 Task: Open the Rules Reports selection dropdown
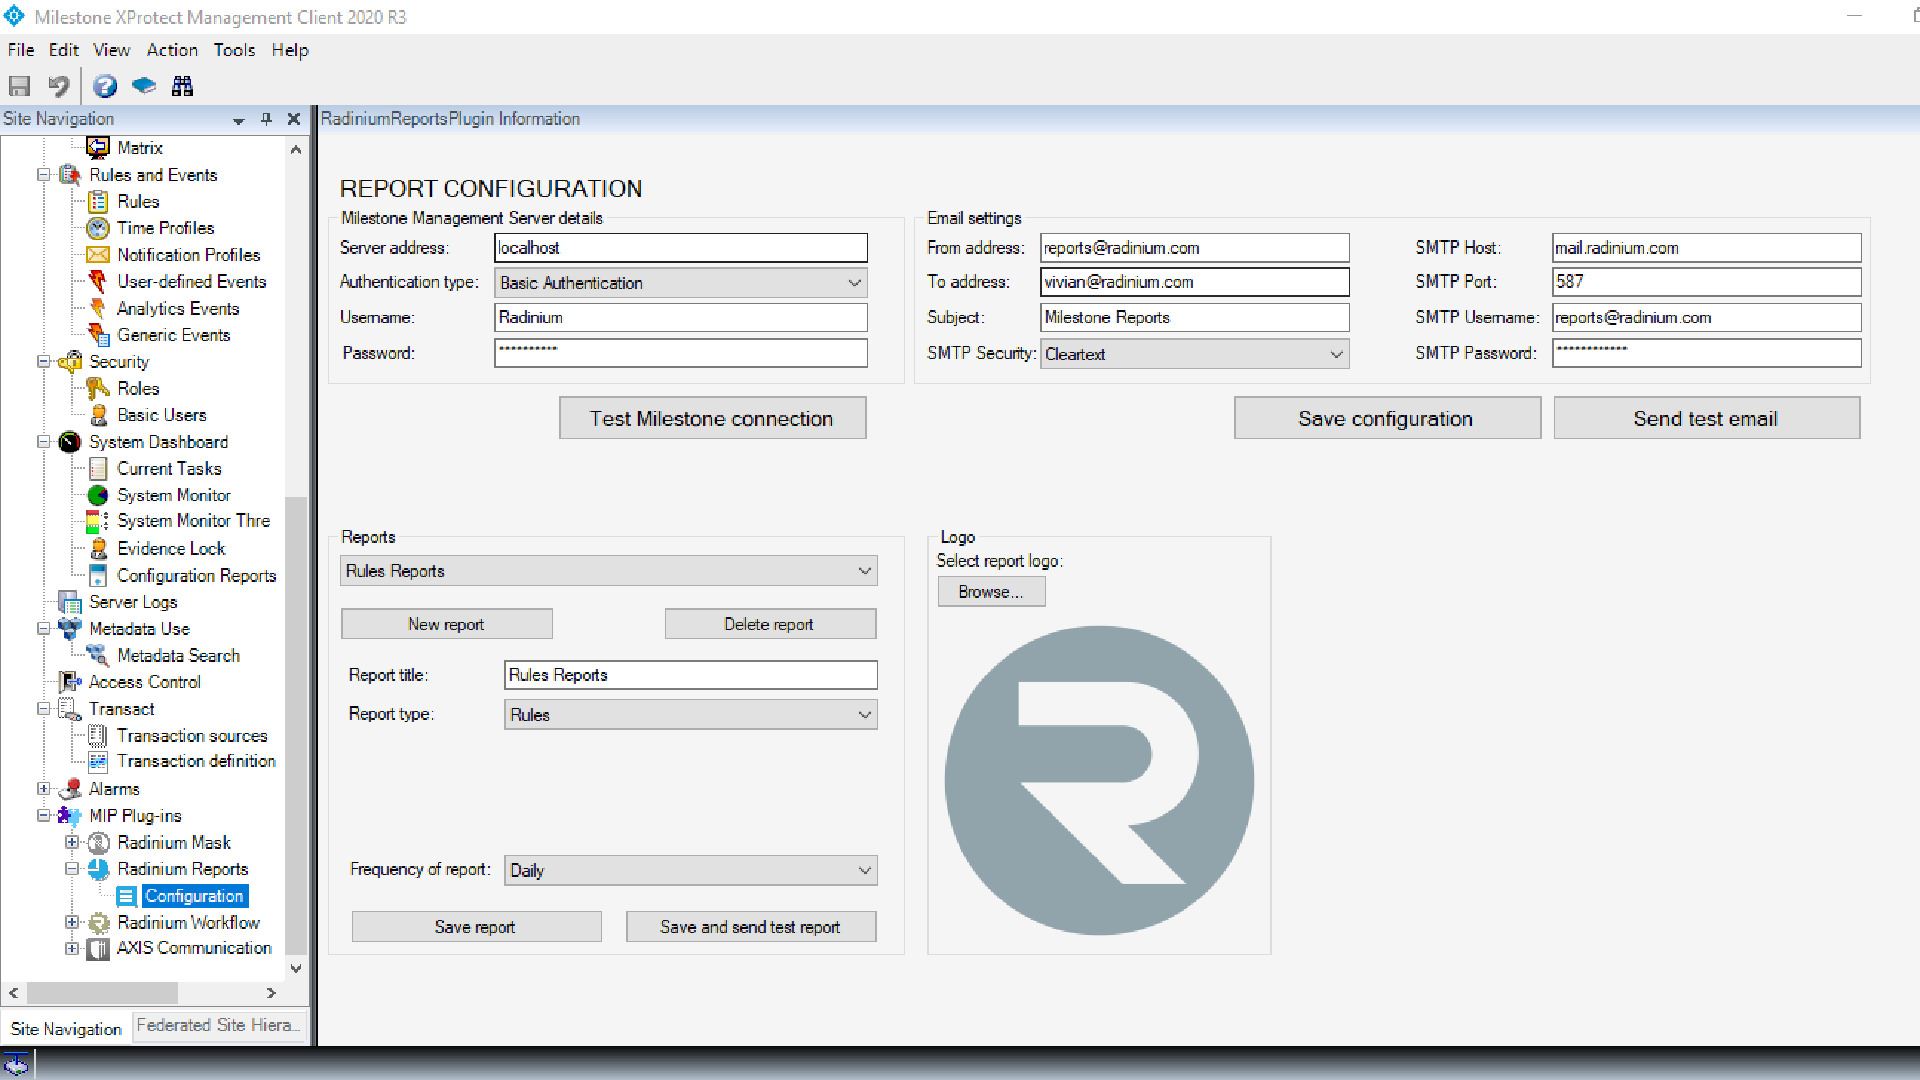pos(864,571)
